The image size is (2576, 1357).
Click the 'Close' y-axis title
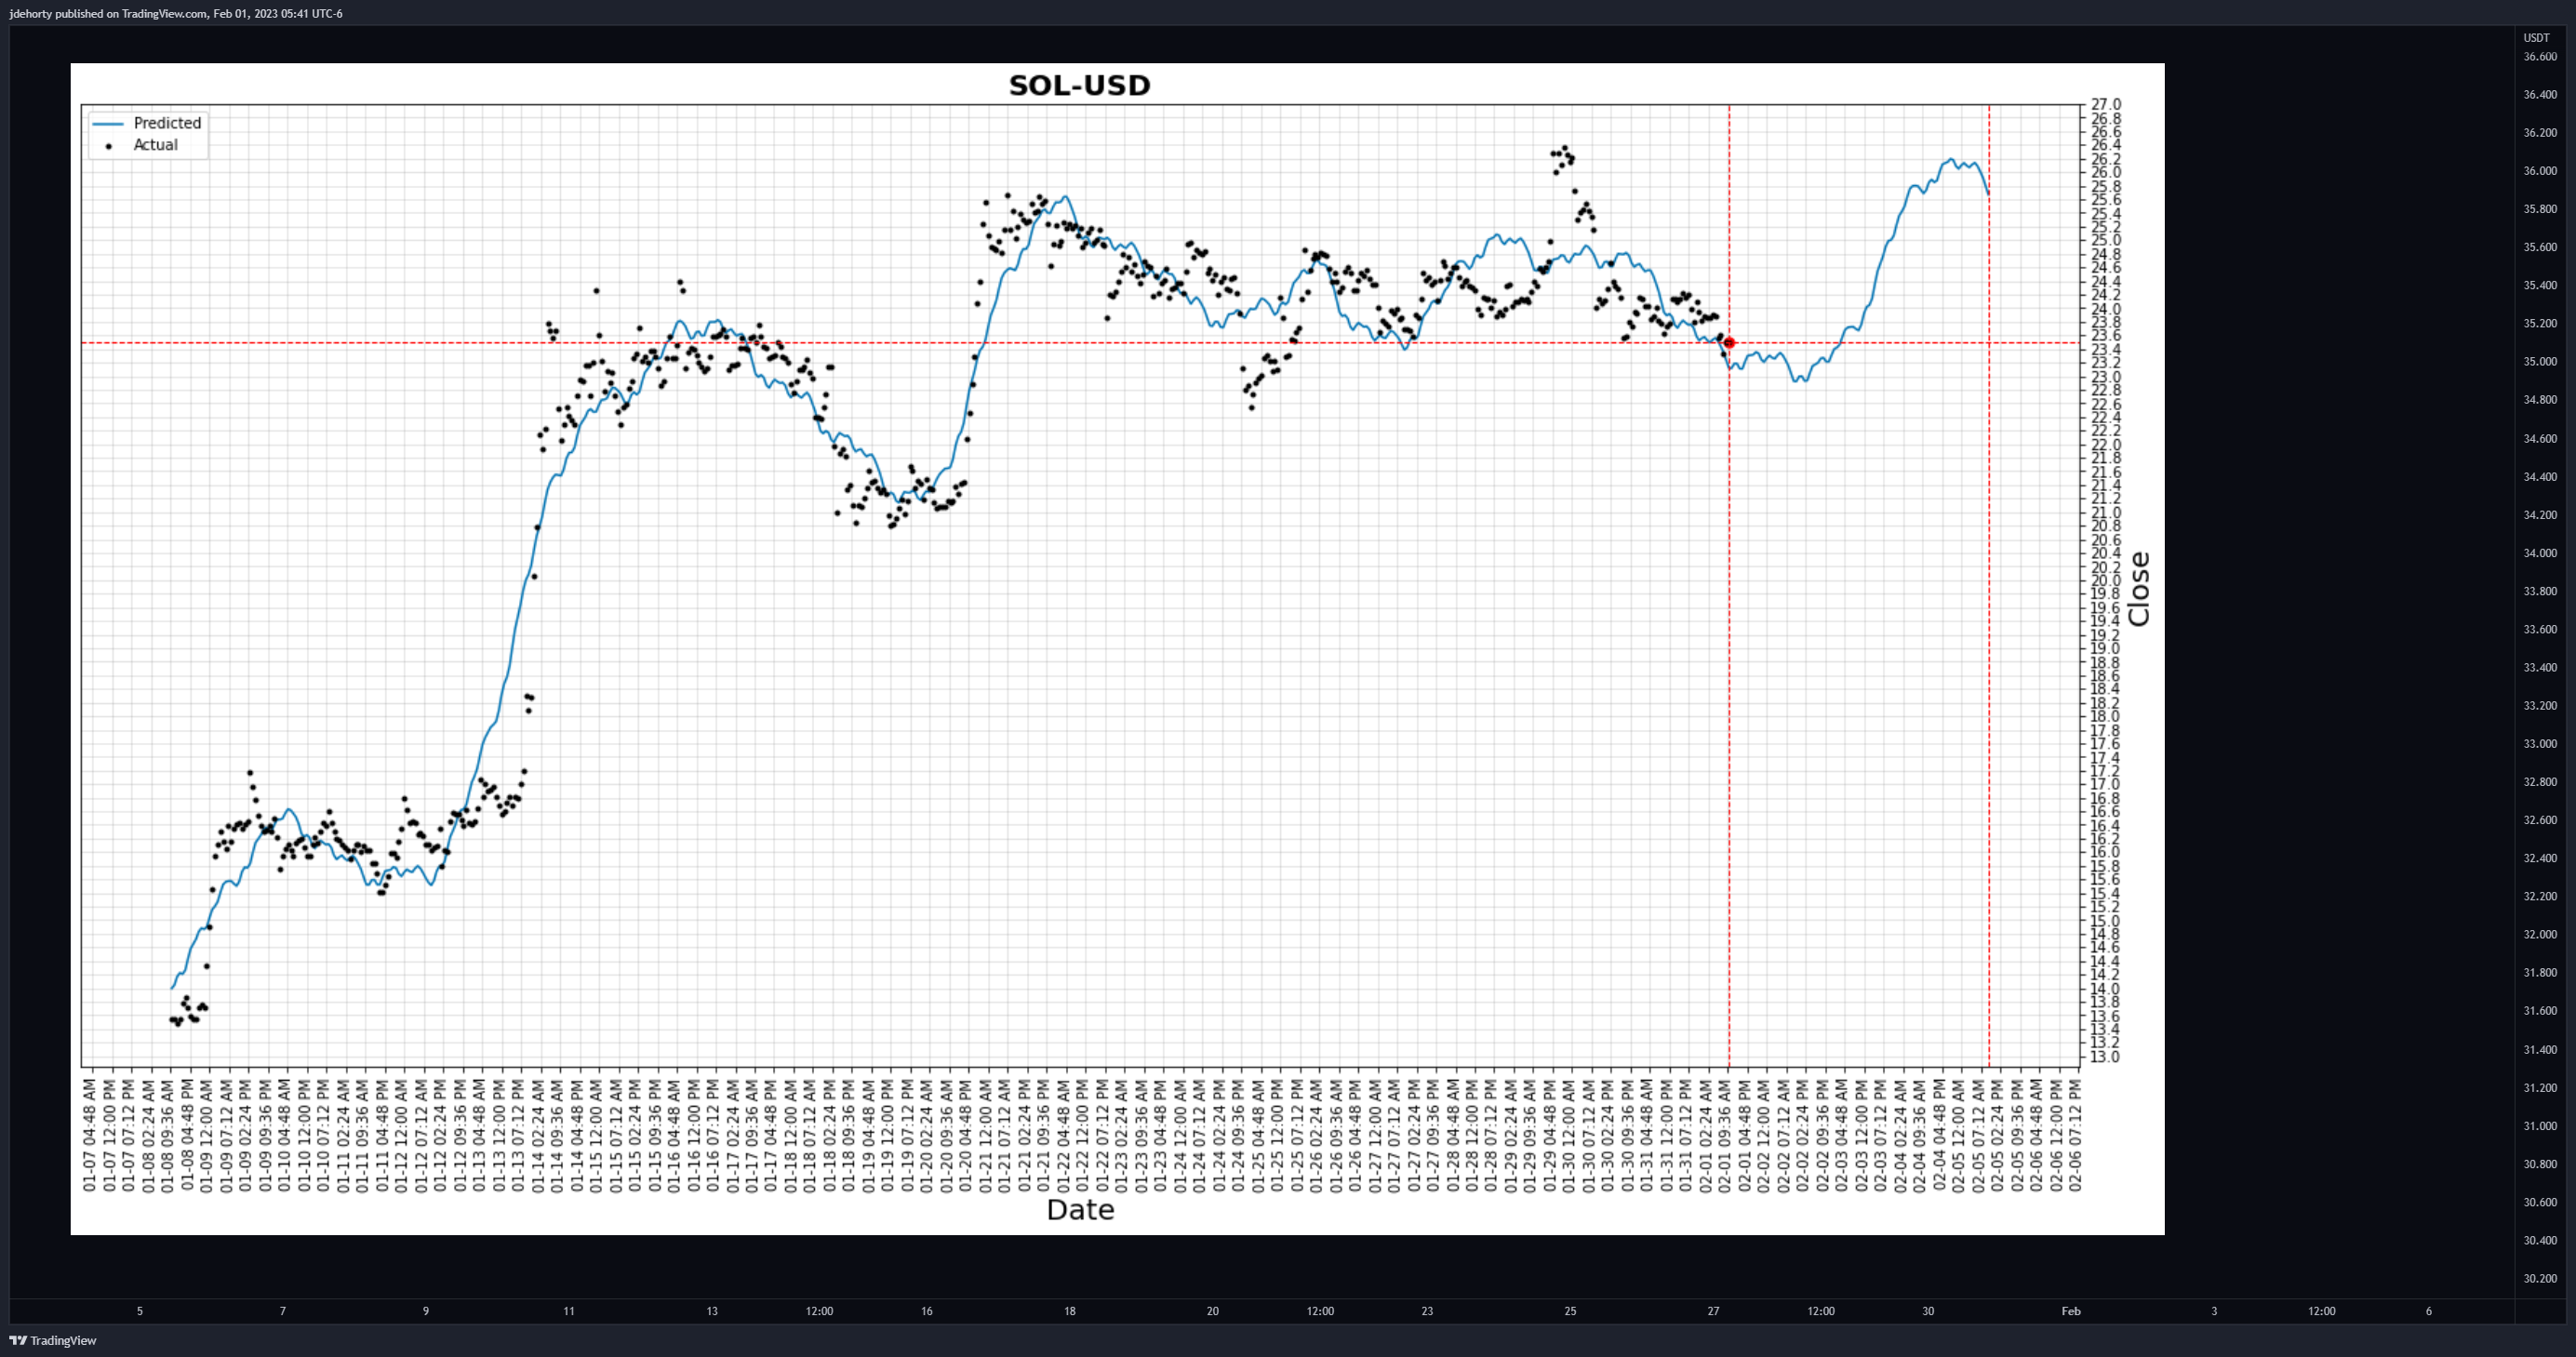(x=2138, y=589)
